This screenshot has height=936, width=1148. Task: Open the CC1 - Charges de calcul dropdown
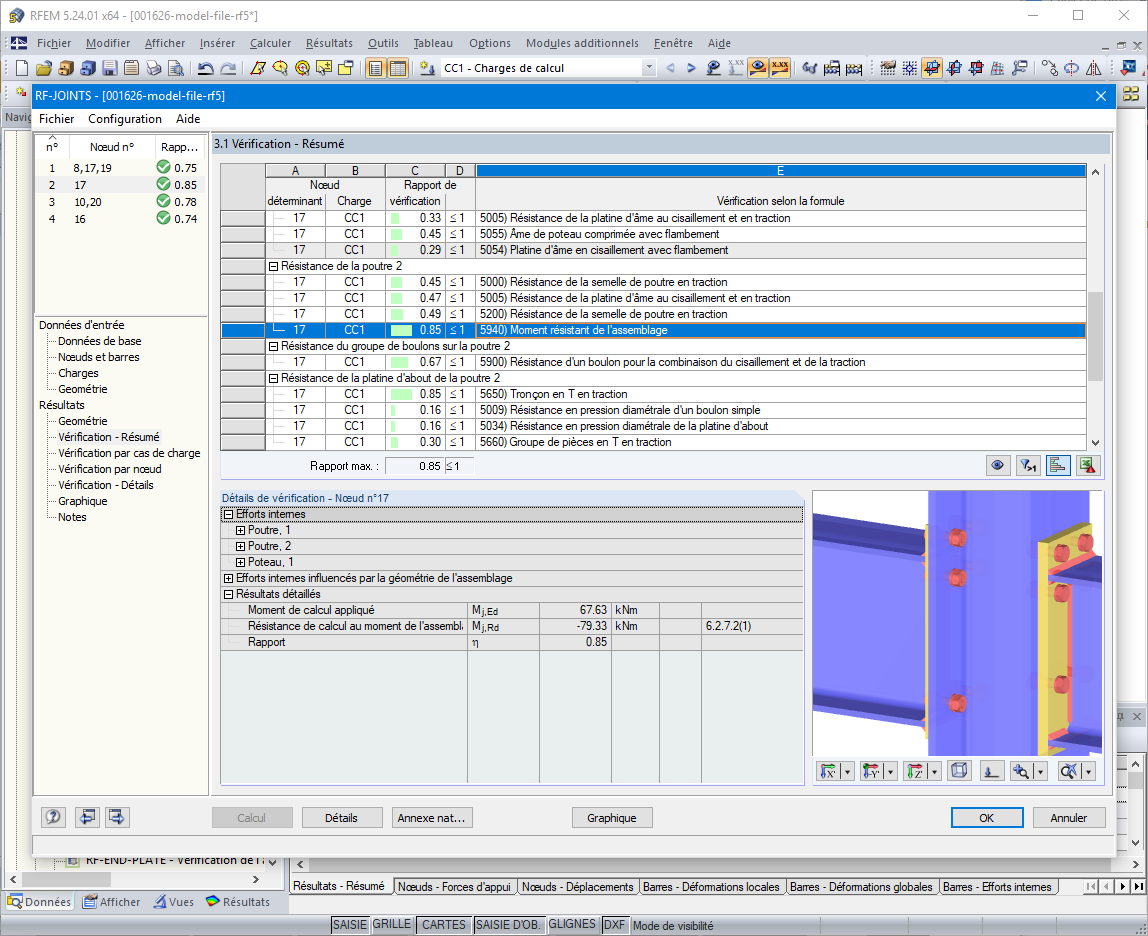click(649, 68)
